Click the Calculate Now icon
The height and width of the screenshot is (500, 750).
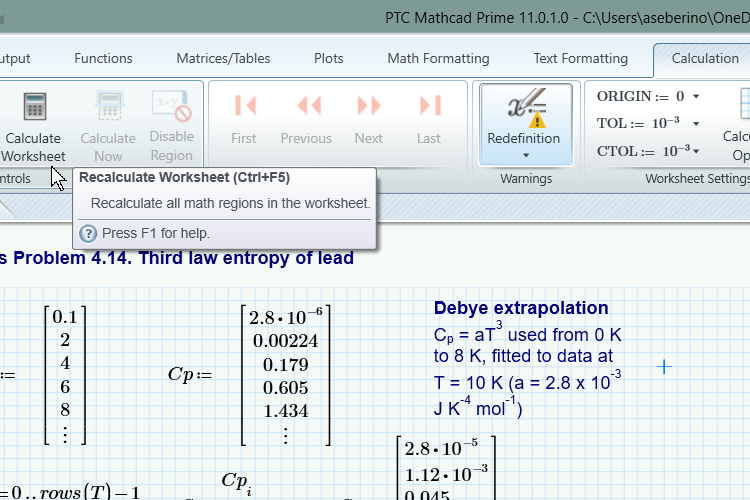pos(108,106)
